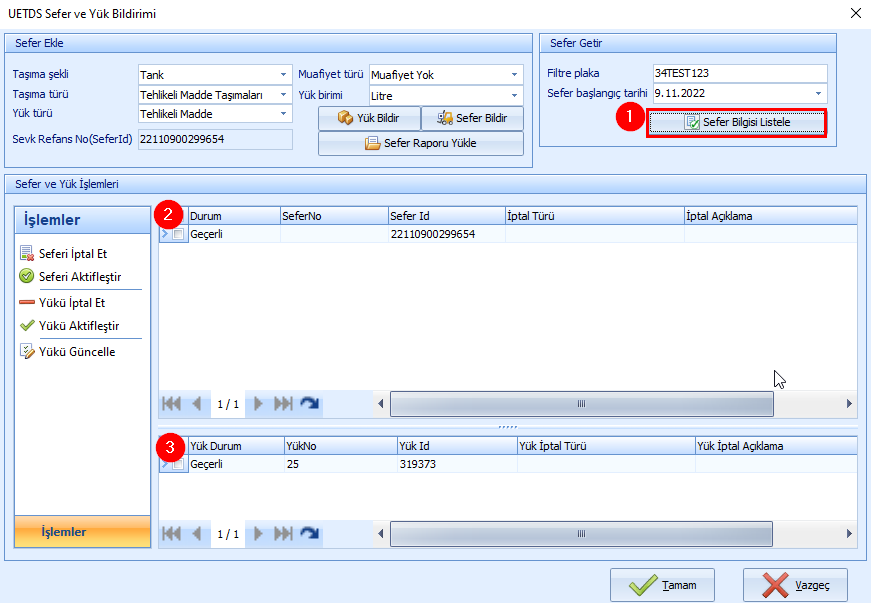Cancel with the Vazgeç button

click(x=795, y=585)
